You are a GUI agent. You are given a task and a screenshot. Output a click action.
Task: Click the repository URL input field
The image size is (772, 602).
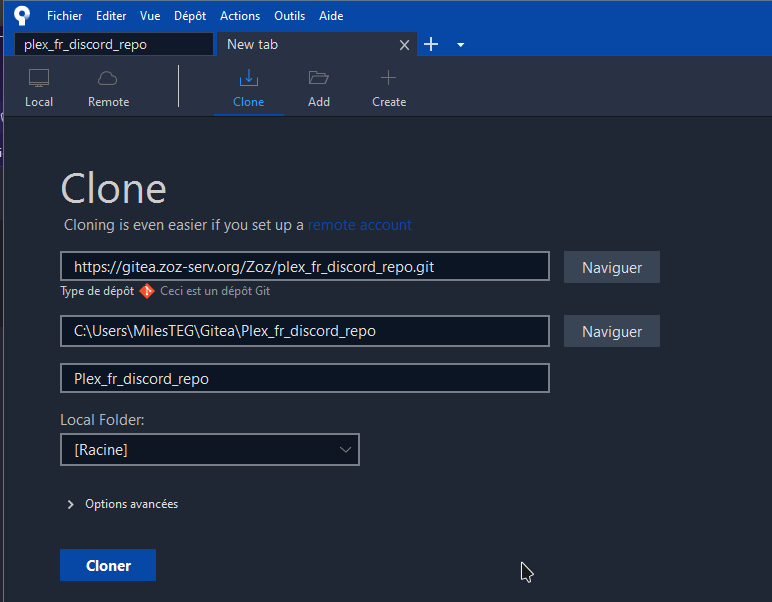[305, 266]
